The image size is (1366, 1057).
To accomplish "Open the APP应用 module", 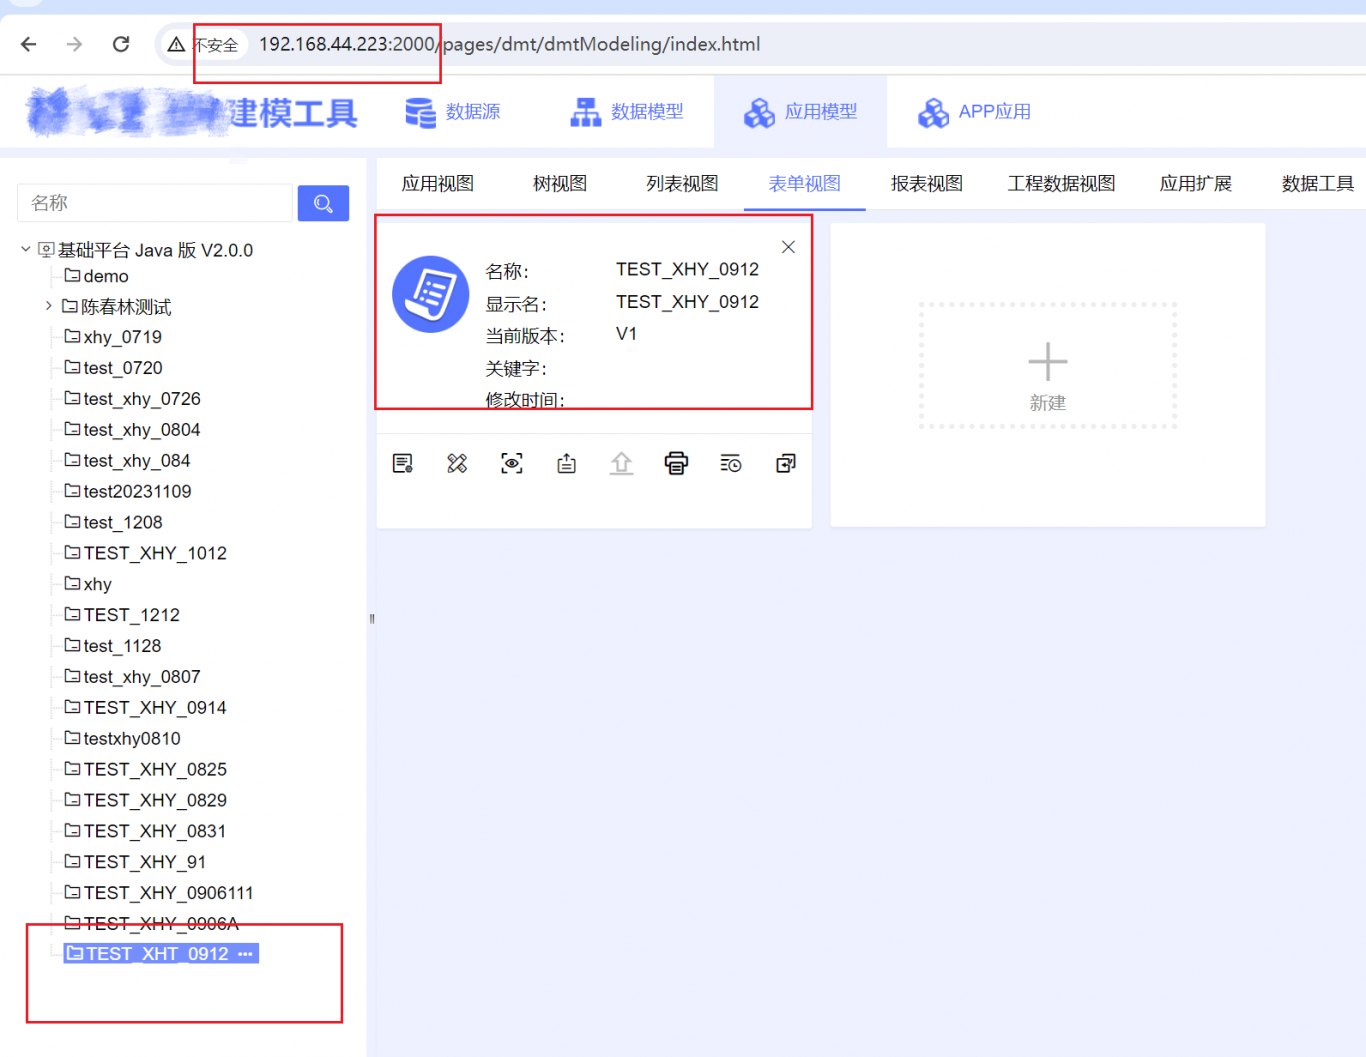I will click(x=974, y=112).
